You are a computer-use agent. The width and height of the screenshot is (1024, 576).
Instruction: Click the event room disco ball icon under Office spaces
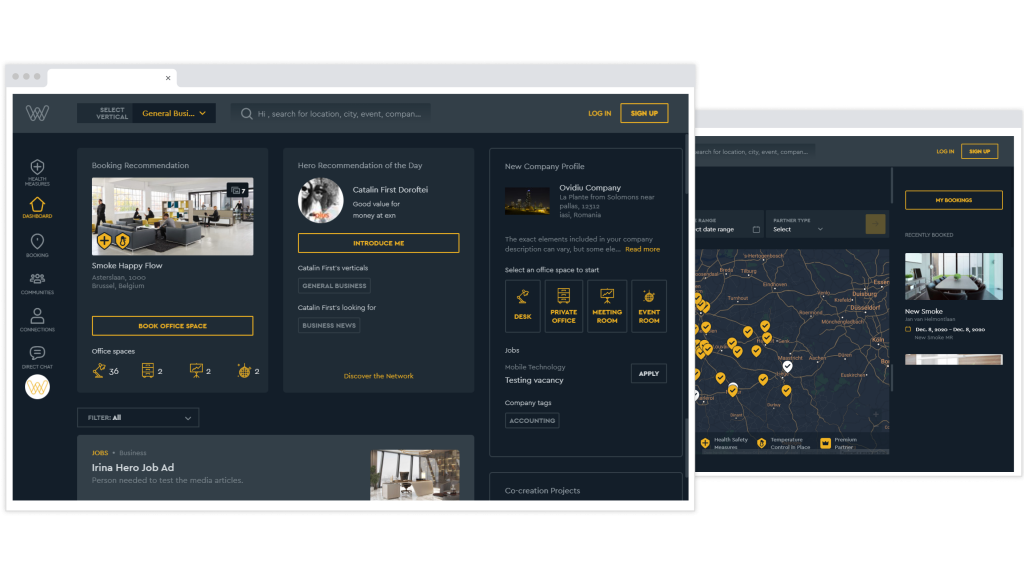coord(244,371)
